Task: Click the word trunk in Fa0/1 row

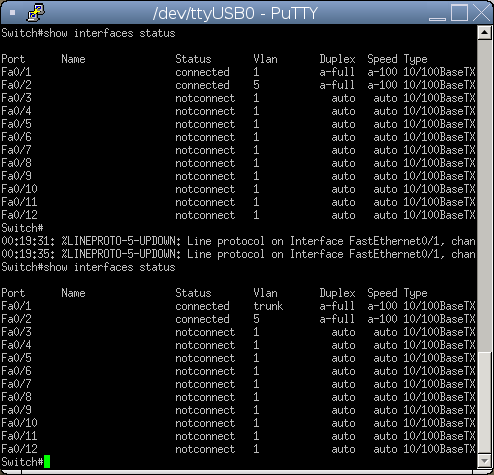Action: click(268, 306)
